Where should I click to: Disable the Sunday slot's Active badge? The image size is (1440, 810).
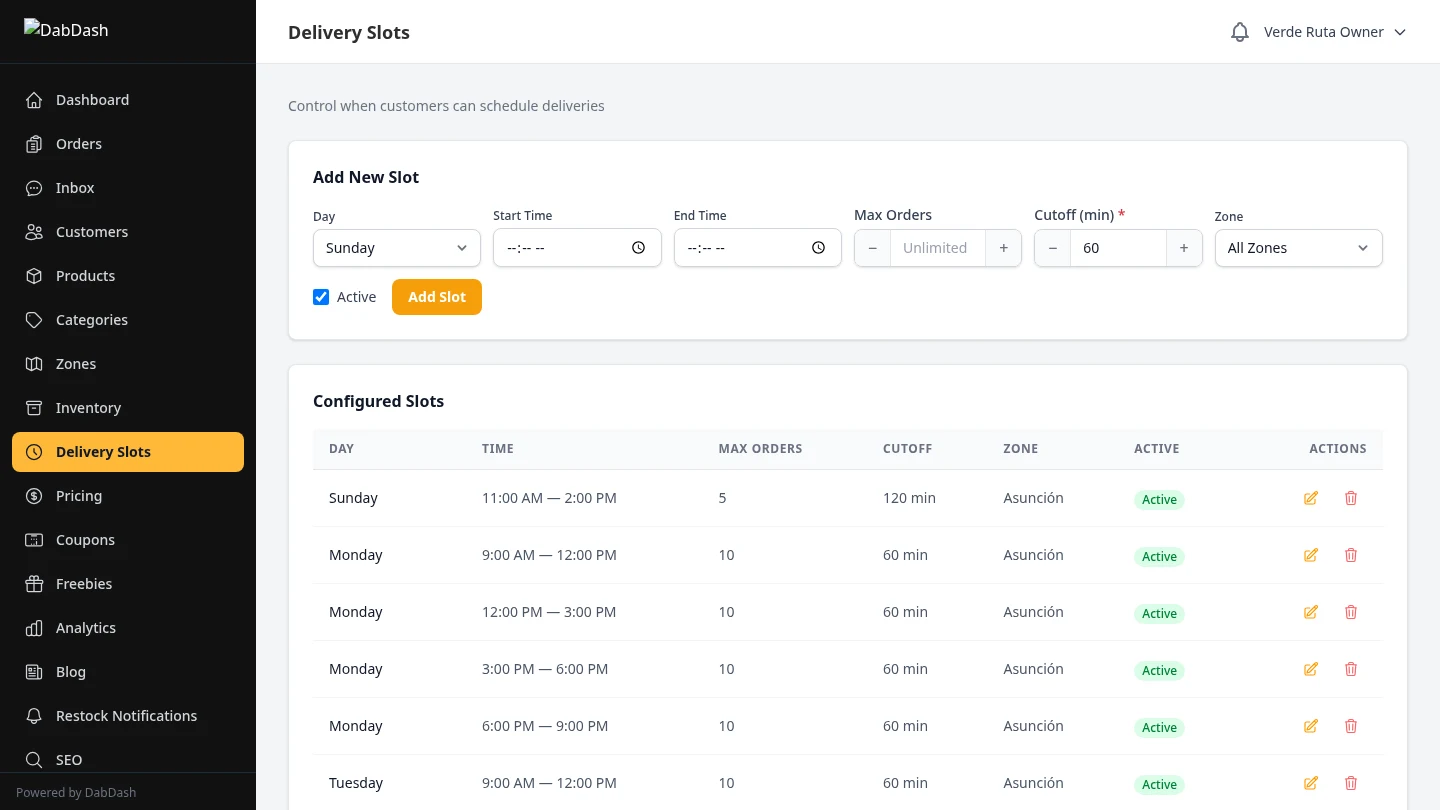click(x=1159, y=498)
